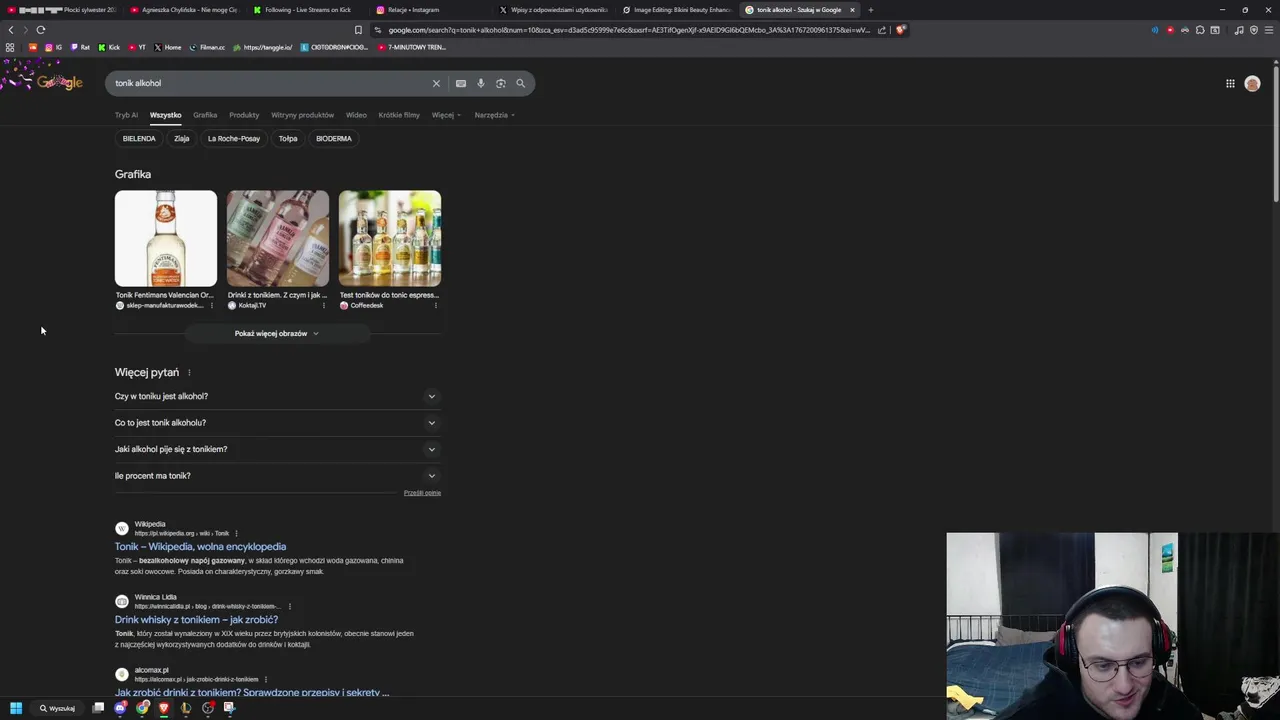
Task: Open the Google logo home link
Action: click(60, 82)
